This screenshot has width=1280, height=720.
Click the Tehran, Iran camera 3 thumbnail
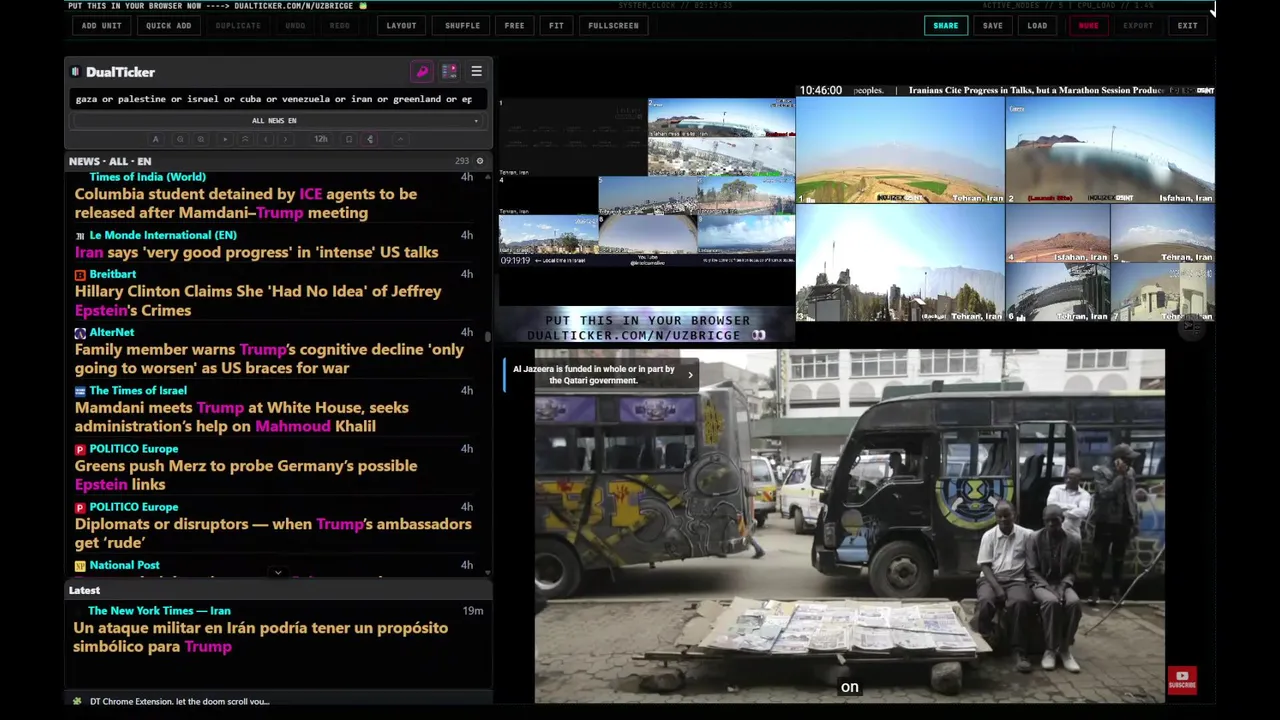900,263
